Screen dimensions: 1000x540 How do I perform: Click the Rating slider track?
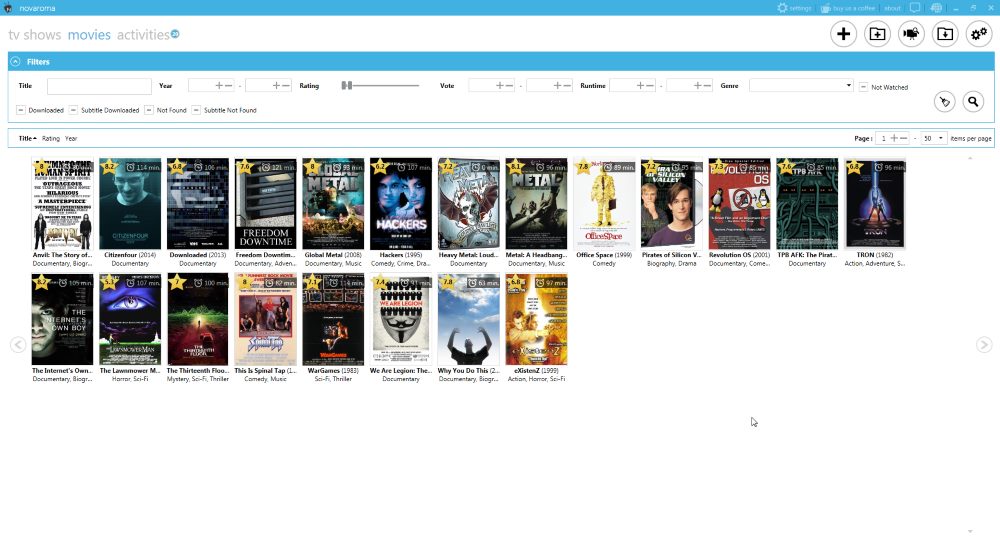[385, 85]
